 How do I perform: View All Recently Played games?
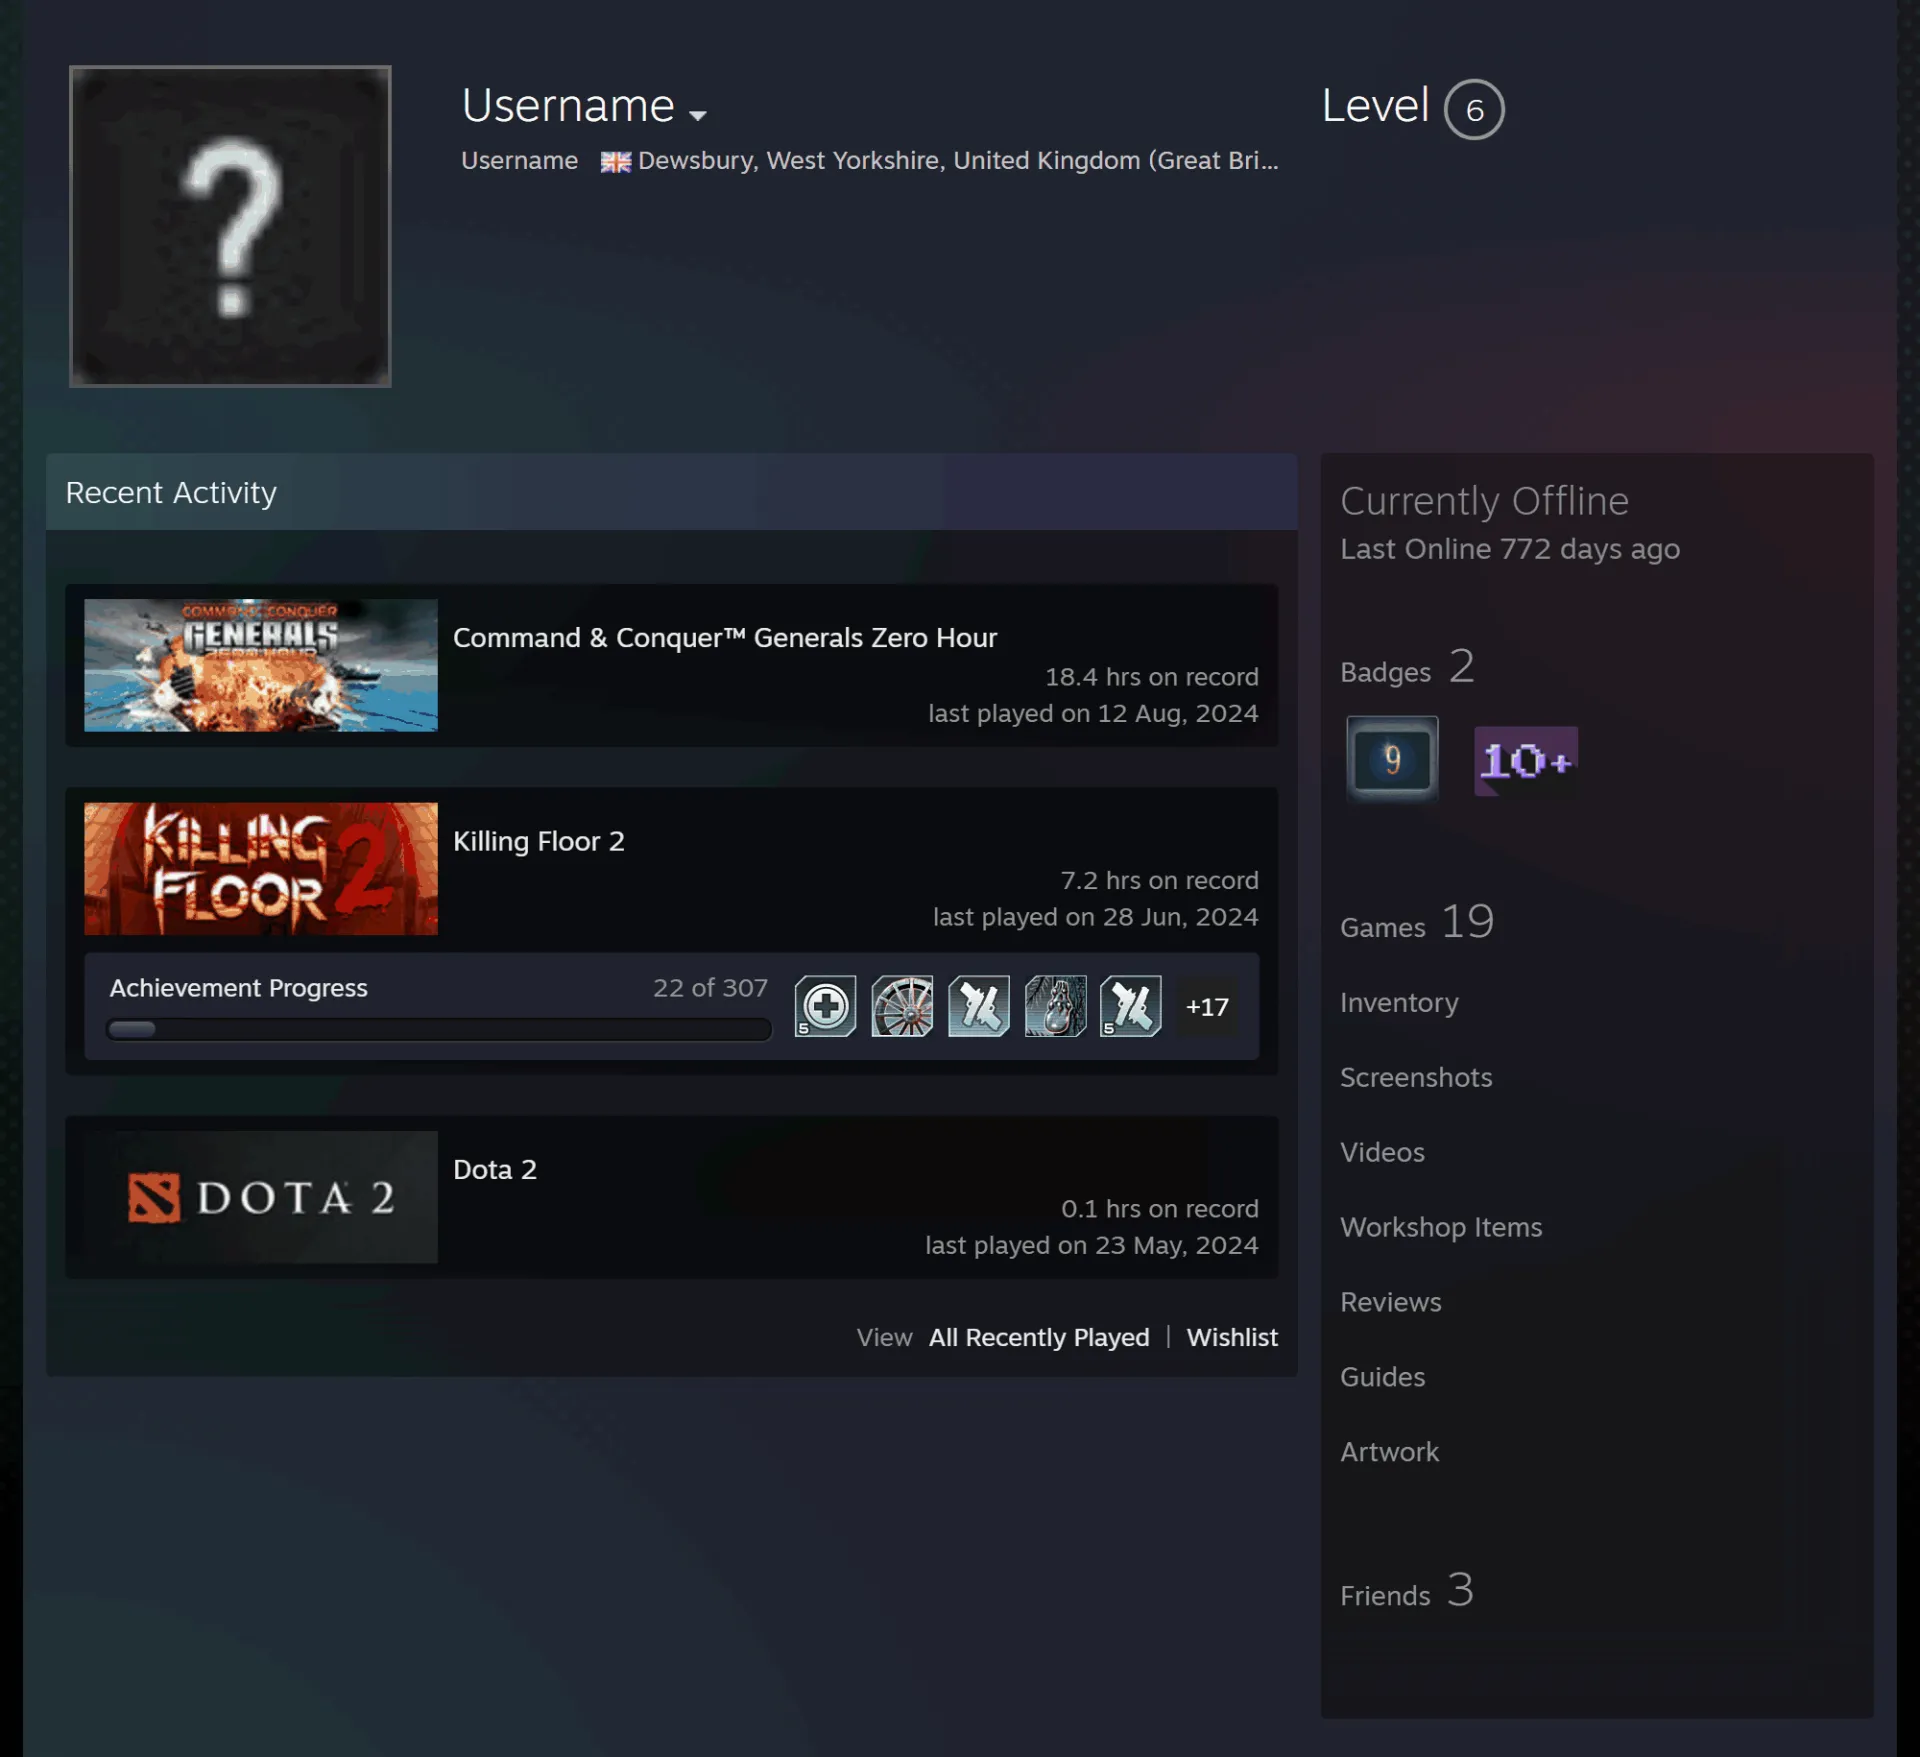(x=1039, y=1337)
